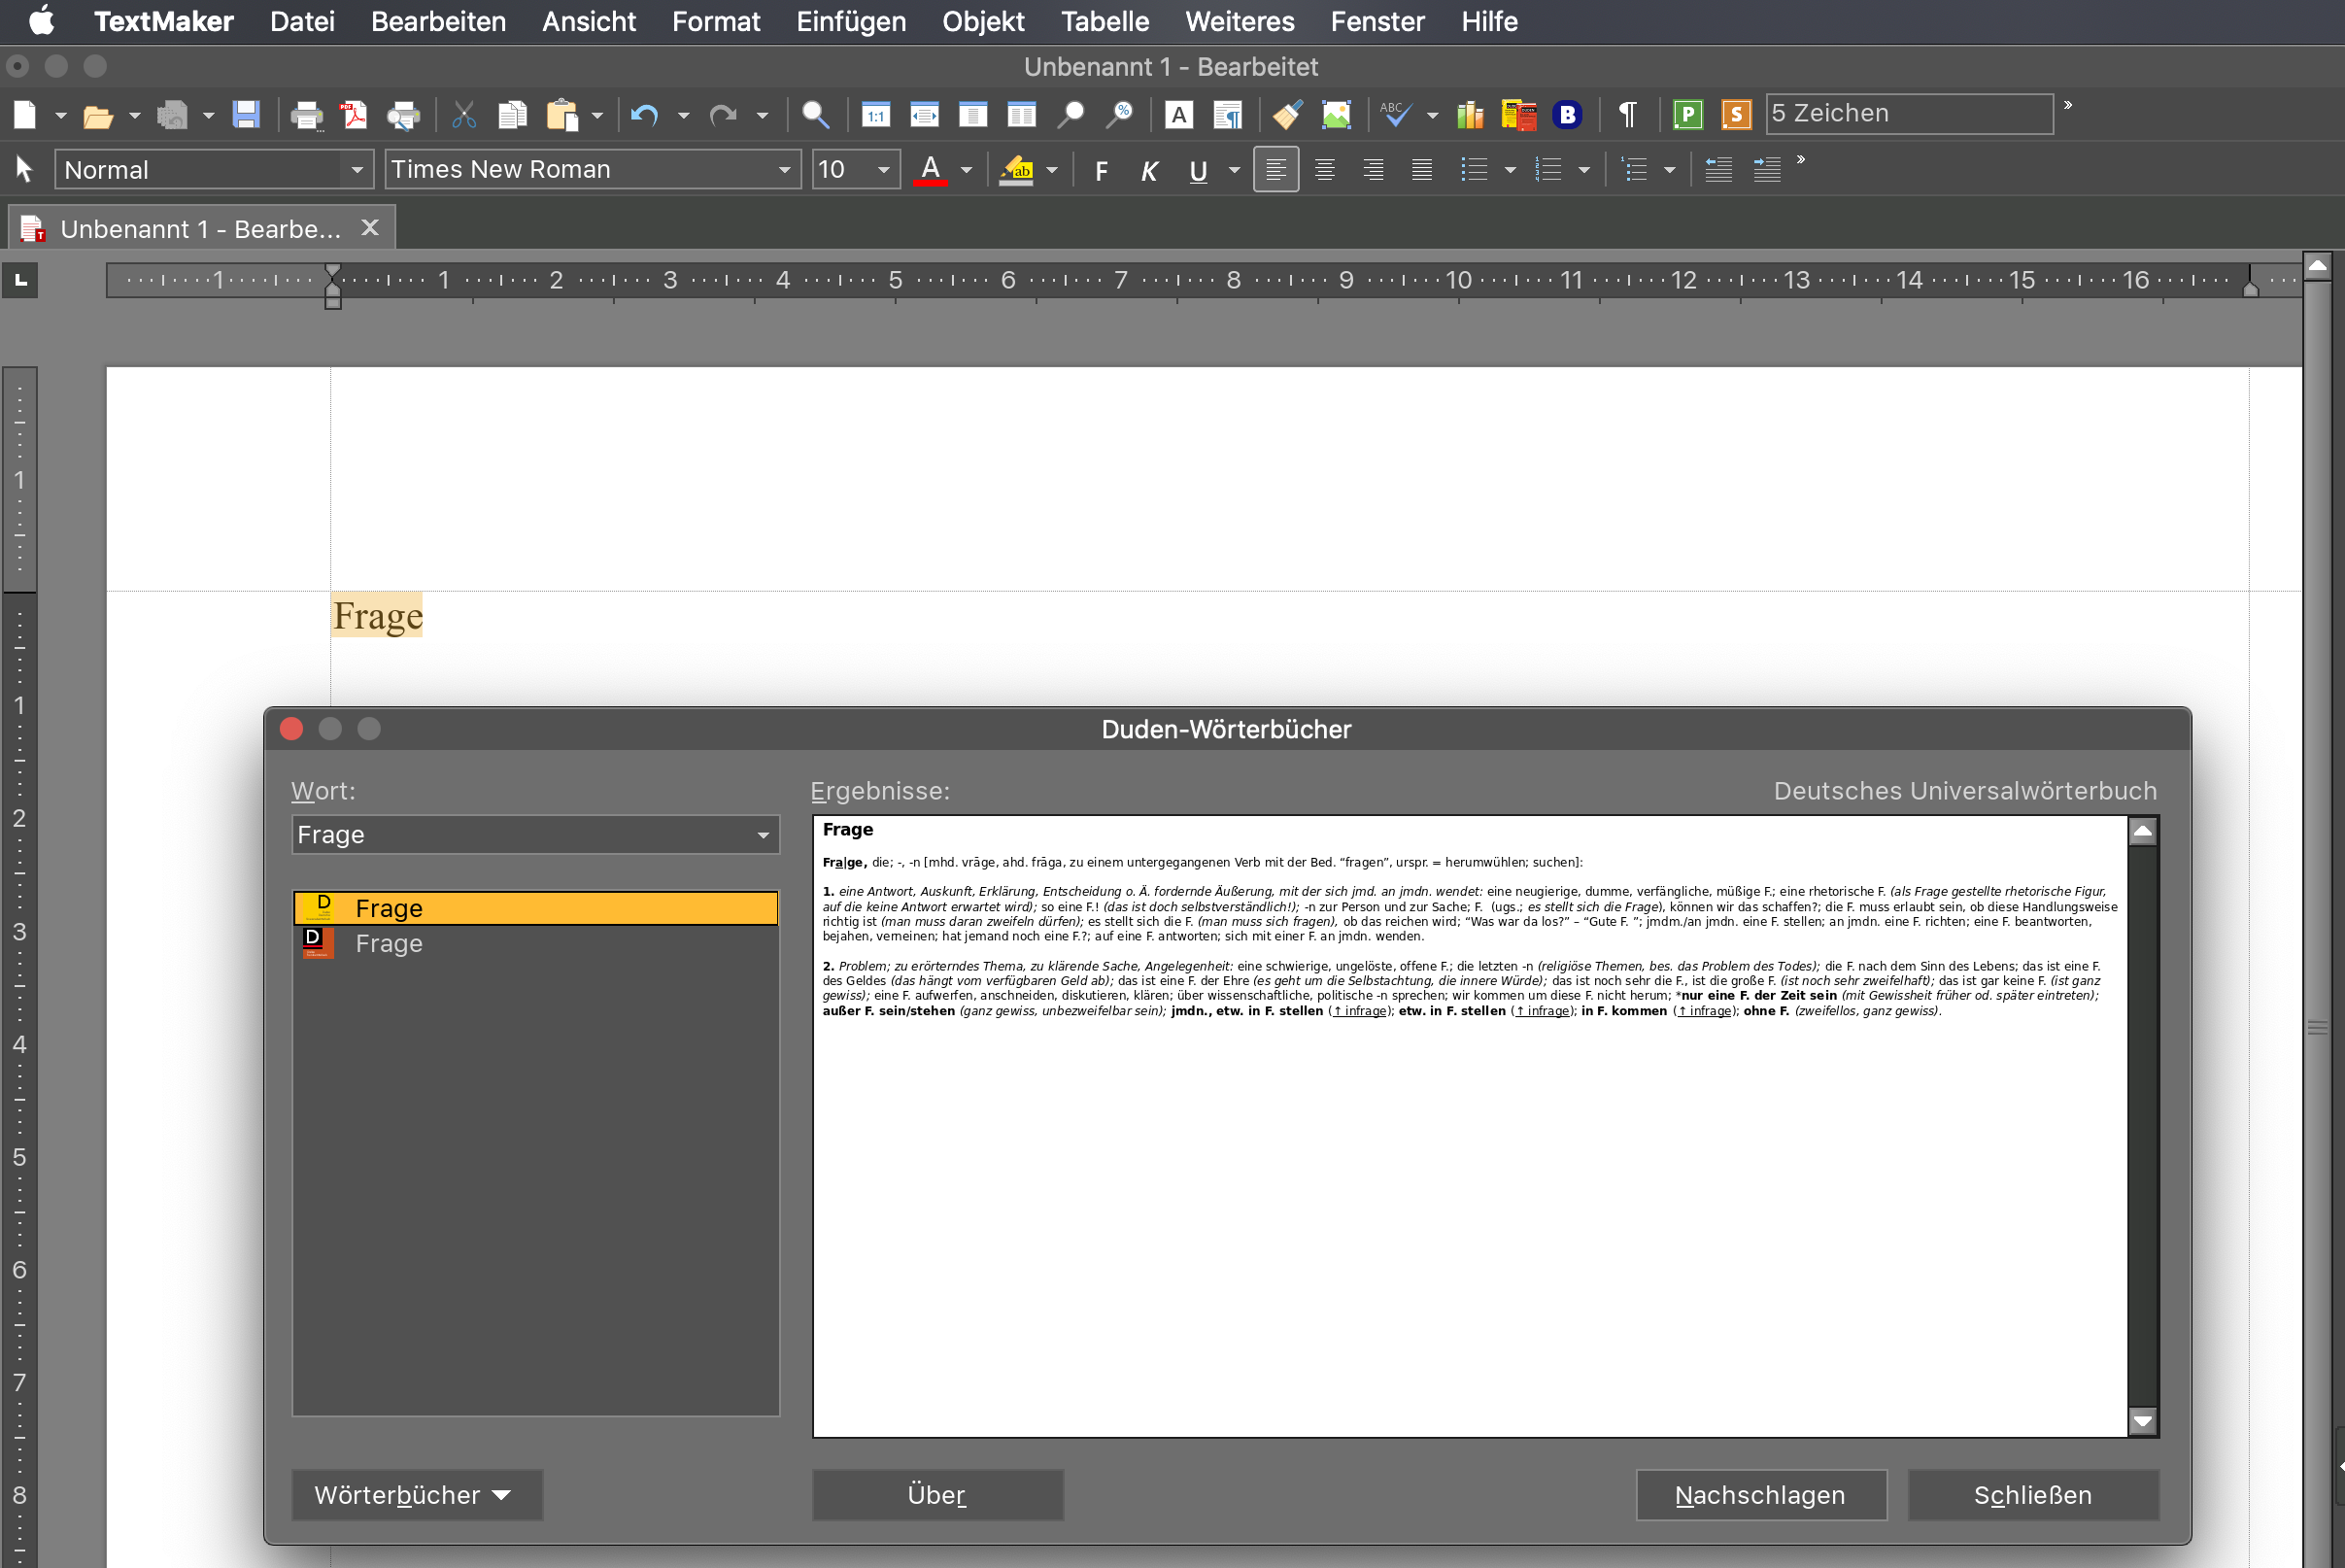The width and height of the screenshot is (2345, 1568).
Task: Fit the page width to the window
Action: click(x=924, y=115)
